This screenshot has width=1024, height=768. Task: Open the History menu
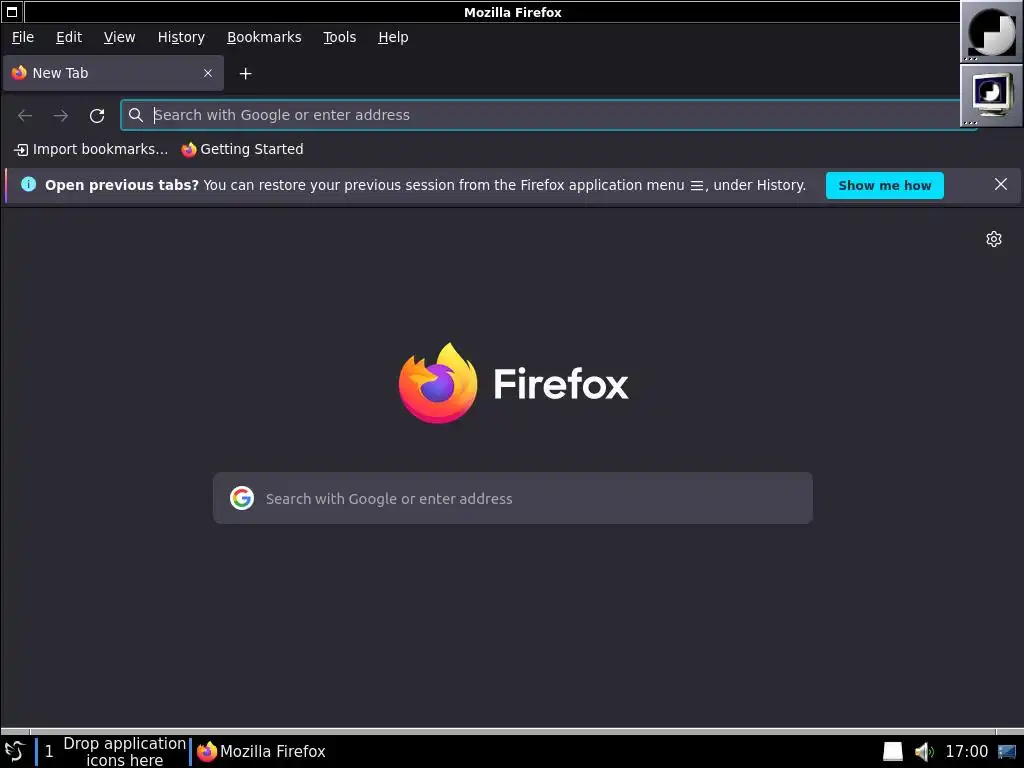point(181,37)
